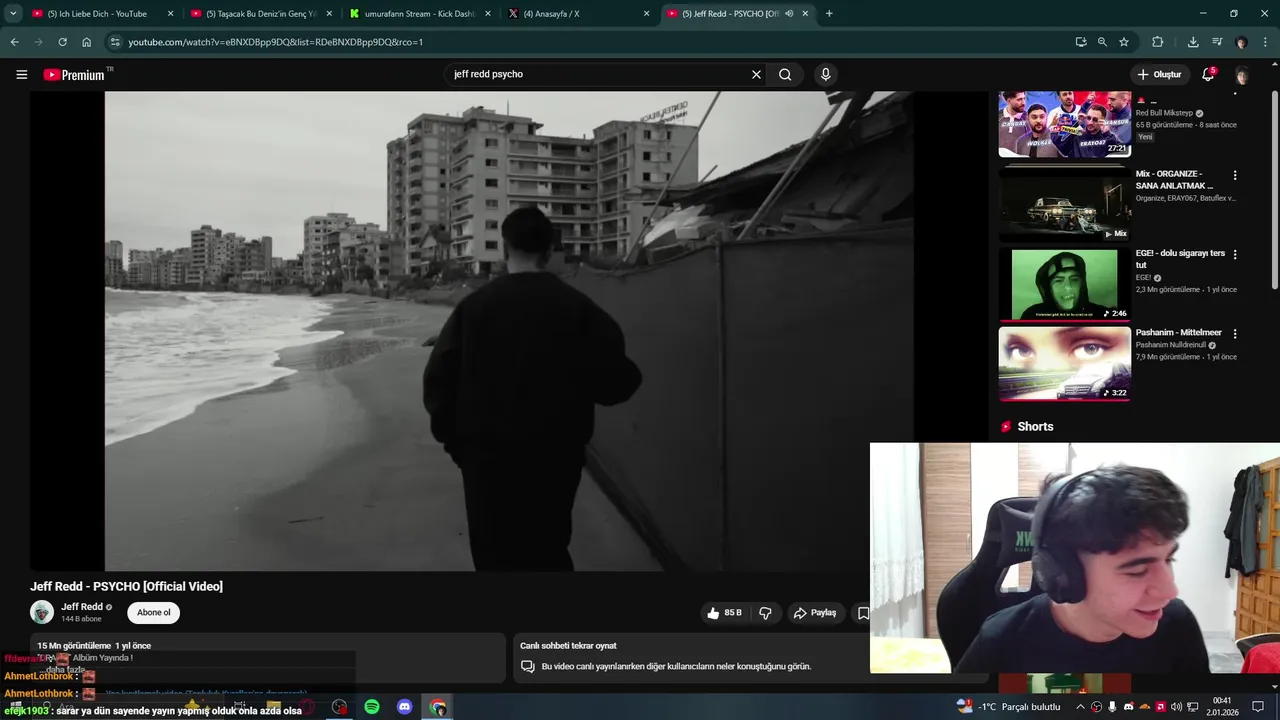Mute the Jeff Redd tab audio
Viewport: 1280px width, 720px height.
(x=789, y=14)
